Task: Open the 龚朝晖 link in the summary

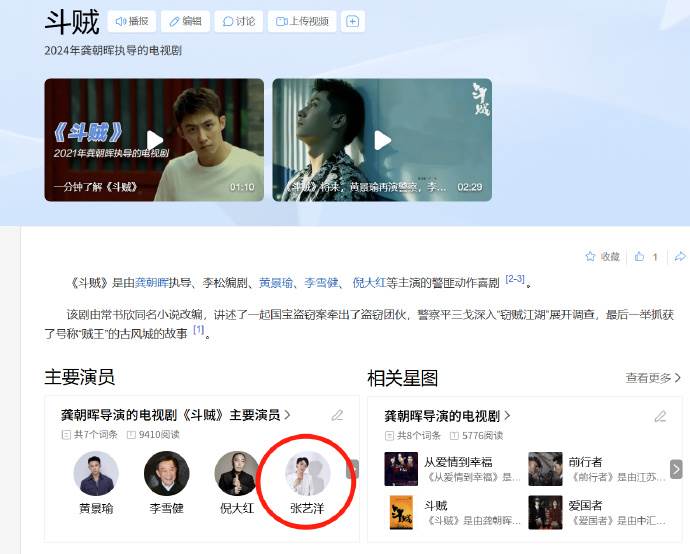Action: (x=152, y=283)
